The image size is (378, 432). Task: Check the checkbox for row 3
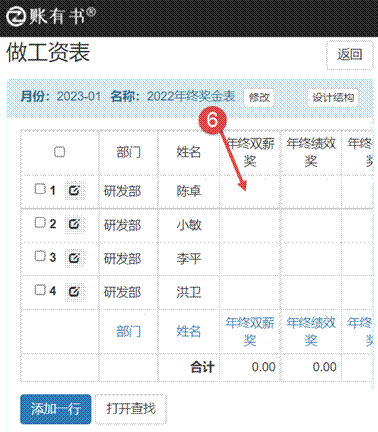coord(40,256)
